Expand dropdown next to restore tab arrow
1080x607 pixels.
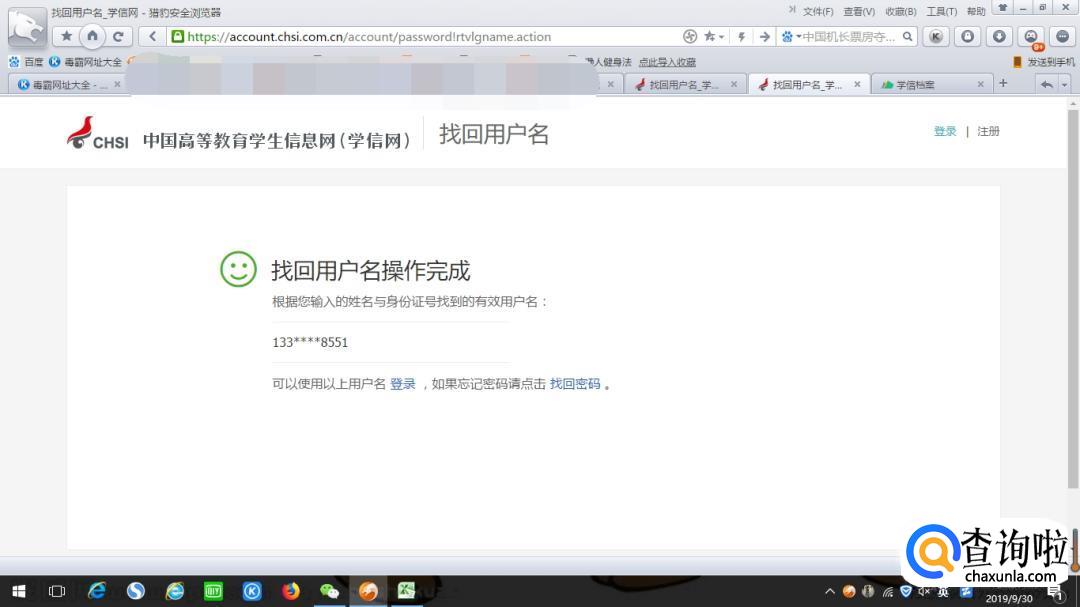click(x=1065, y=85)
